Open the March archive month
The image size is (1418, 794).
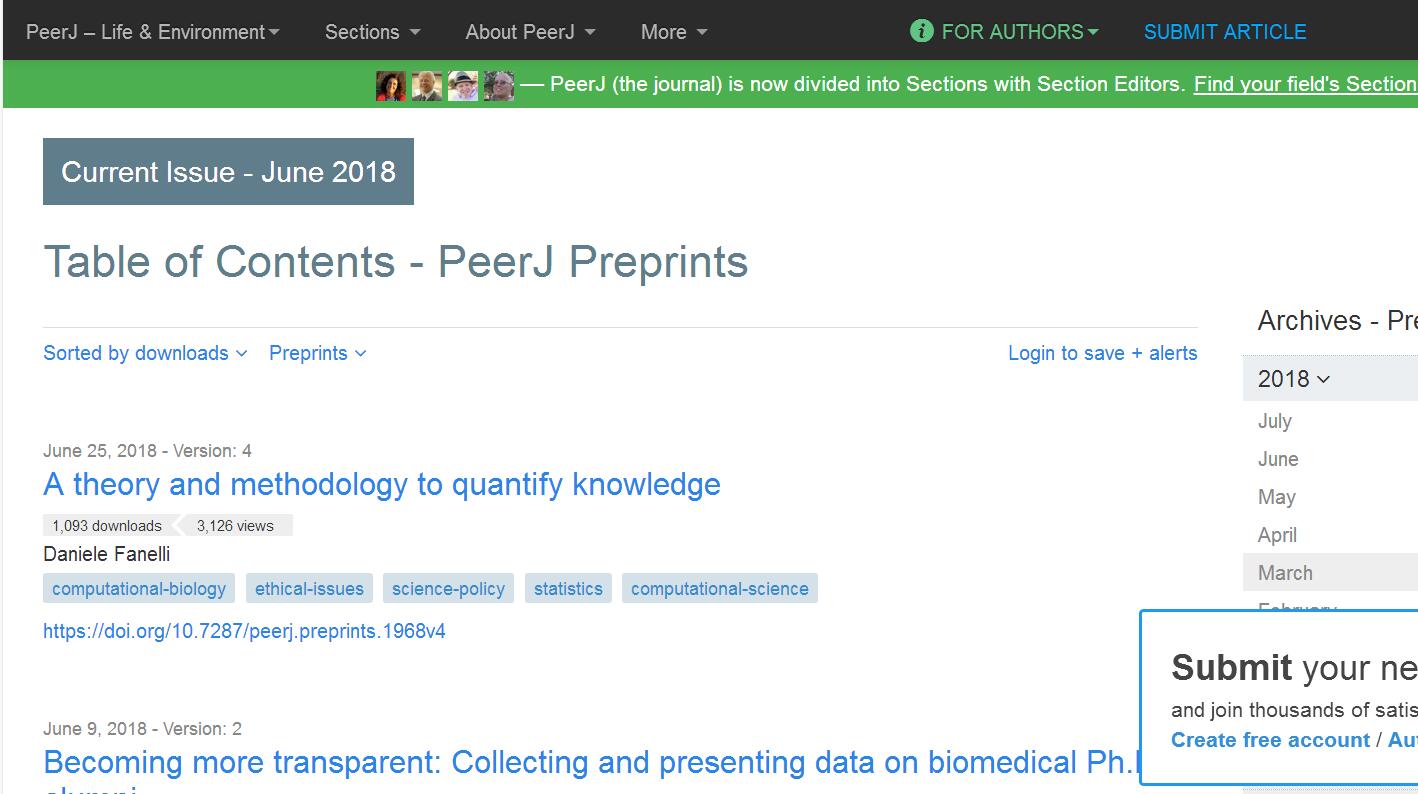click(1285, 573)
